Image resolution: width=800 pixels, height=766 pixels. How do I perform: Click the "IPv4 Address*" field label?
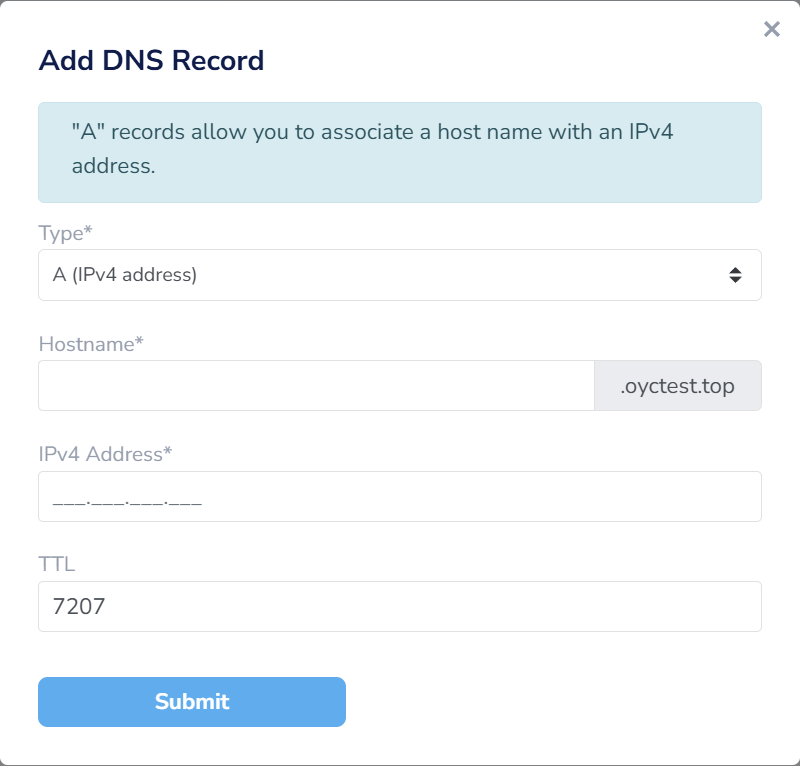click(105, 454)
